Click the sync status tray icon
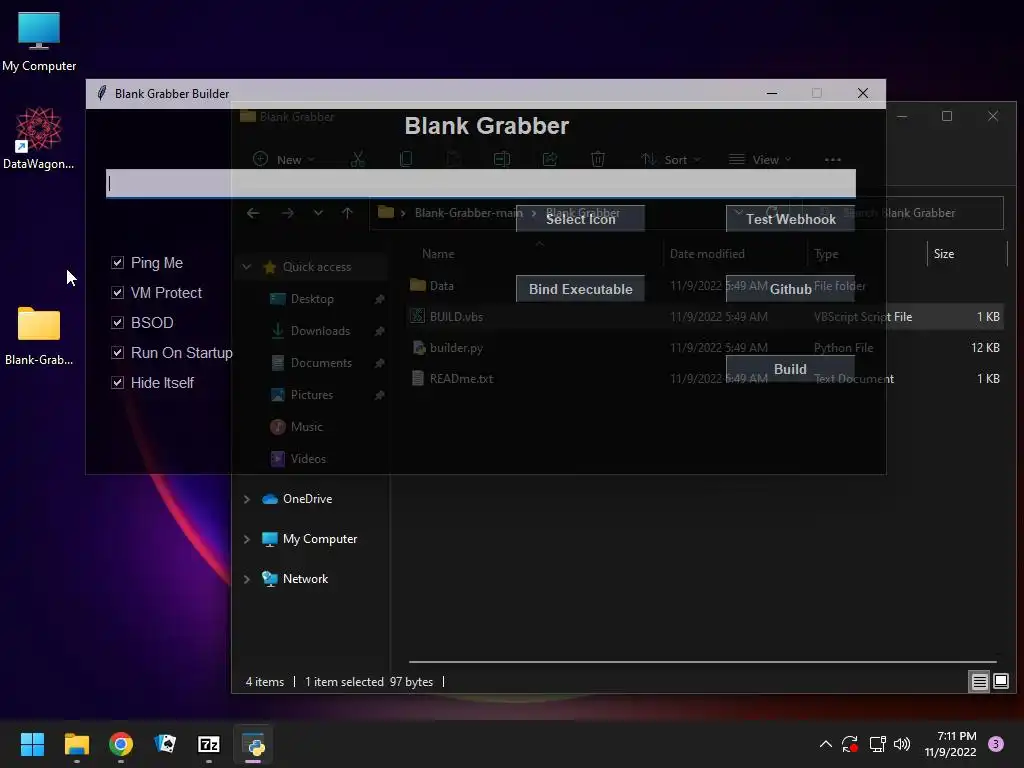1024x768 pixels. click(x=850, y=744)
